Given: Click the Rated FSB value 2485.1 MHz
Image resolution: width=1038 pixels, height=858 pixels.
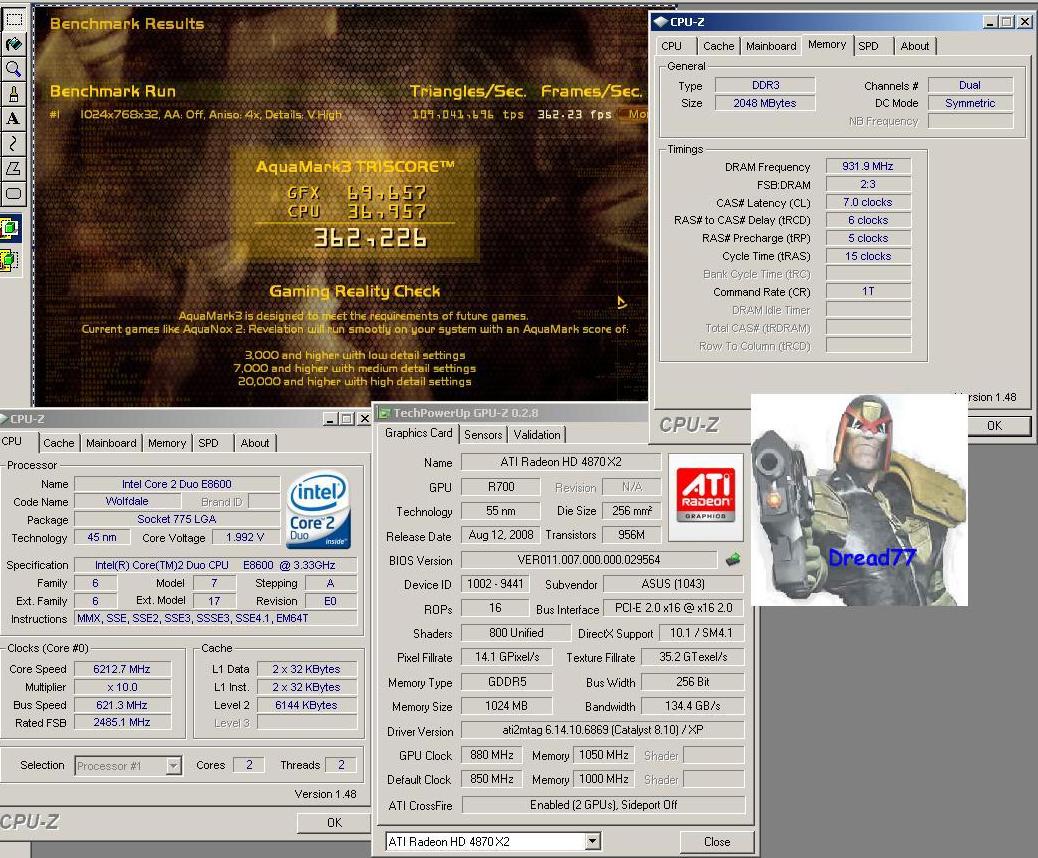Looking at the screenshot, I should (x=122, y=722).
